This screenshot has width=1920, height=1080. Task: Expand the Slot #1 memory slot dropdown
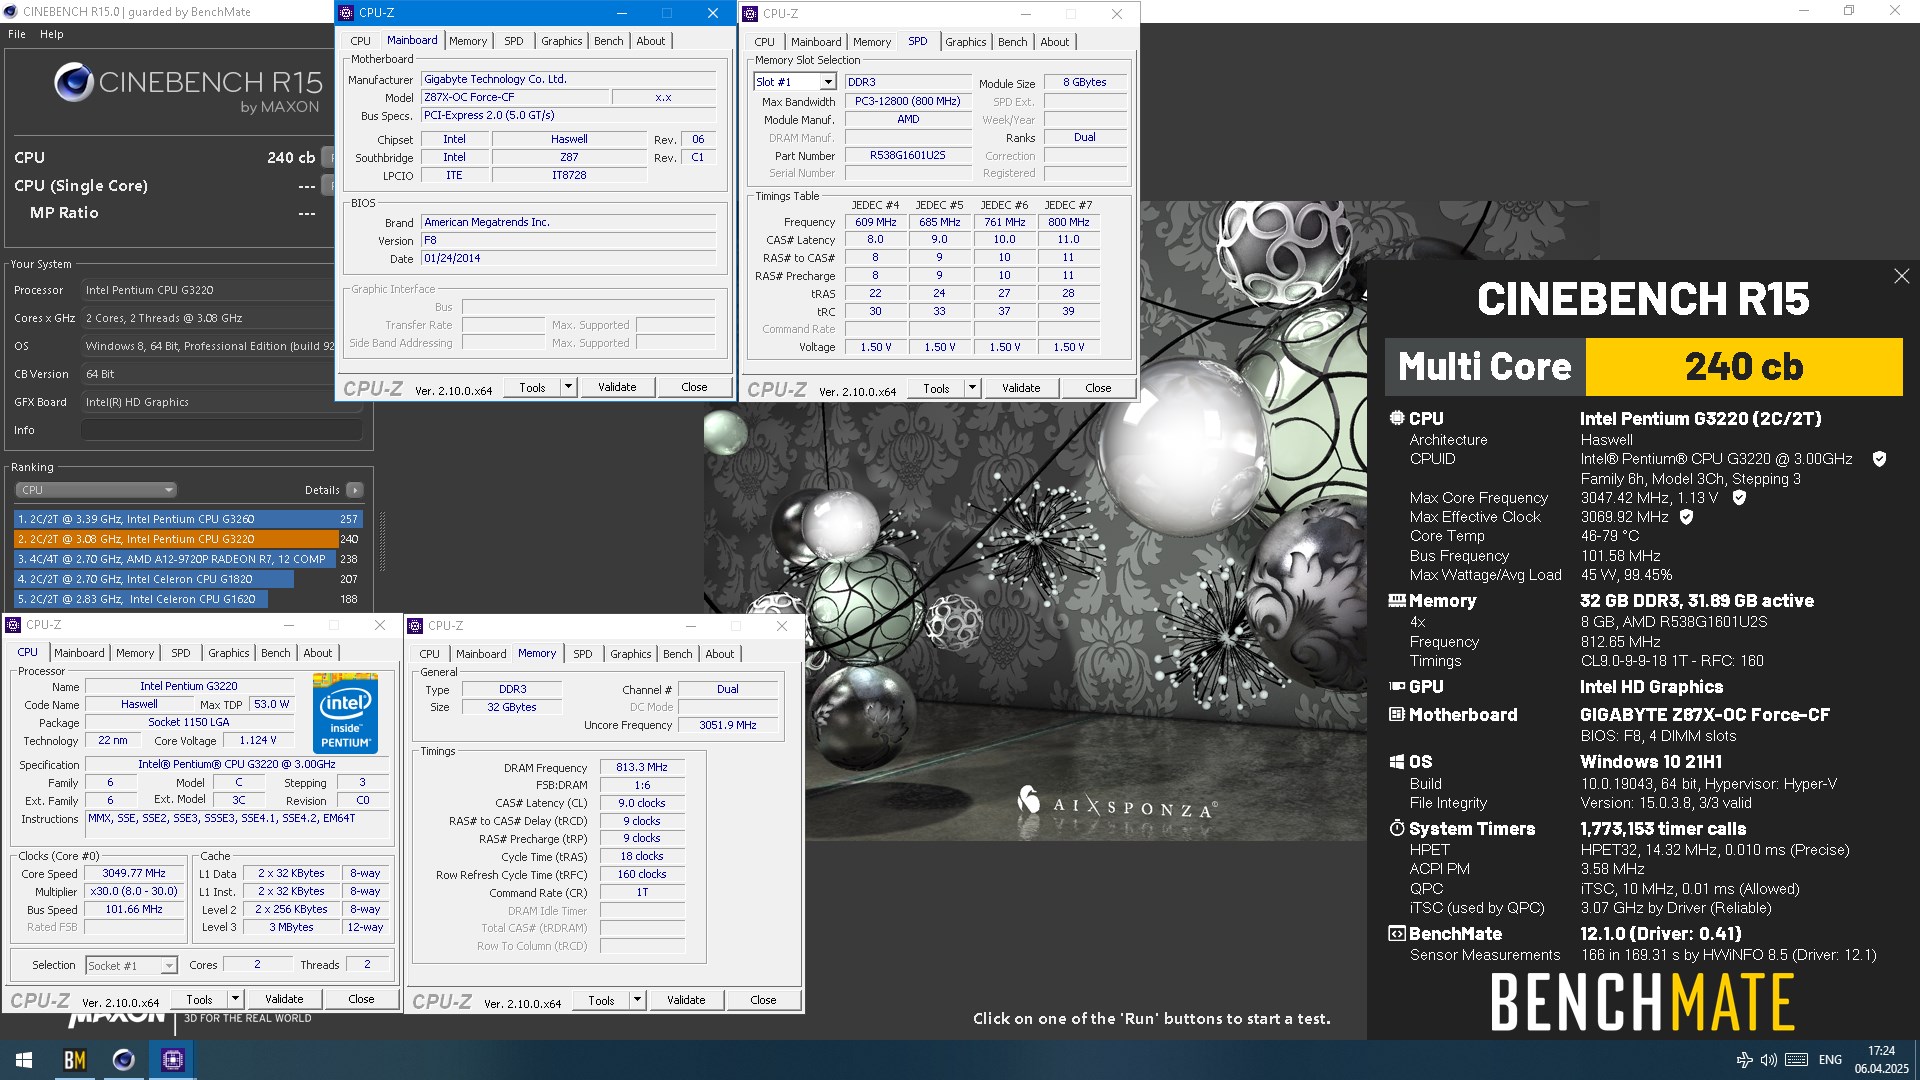(x=827, y=82)
